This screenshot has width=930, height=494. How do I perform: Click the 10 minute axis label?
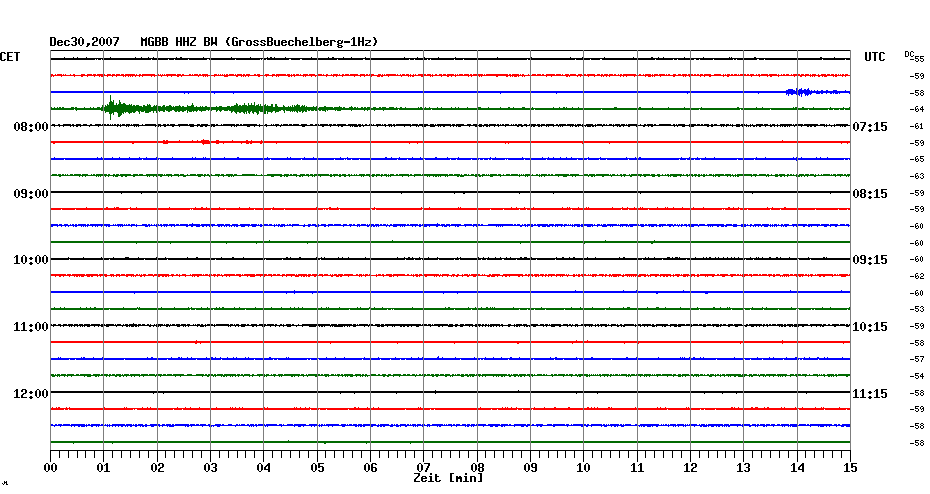(584, 468)
